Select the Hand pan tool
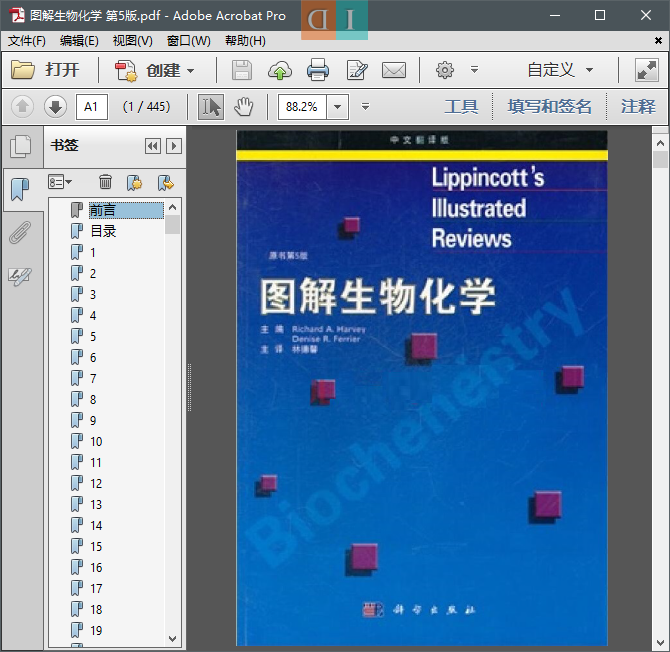Screen dimensions: 670x652 tap(244, 107)
